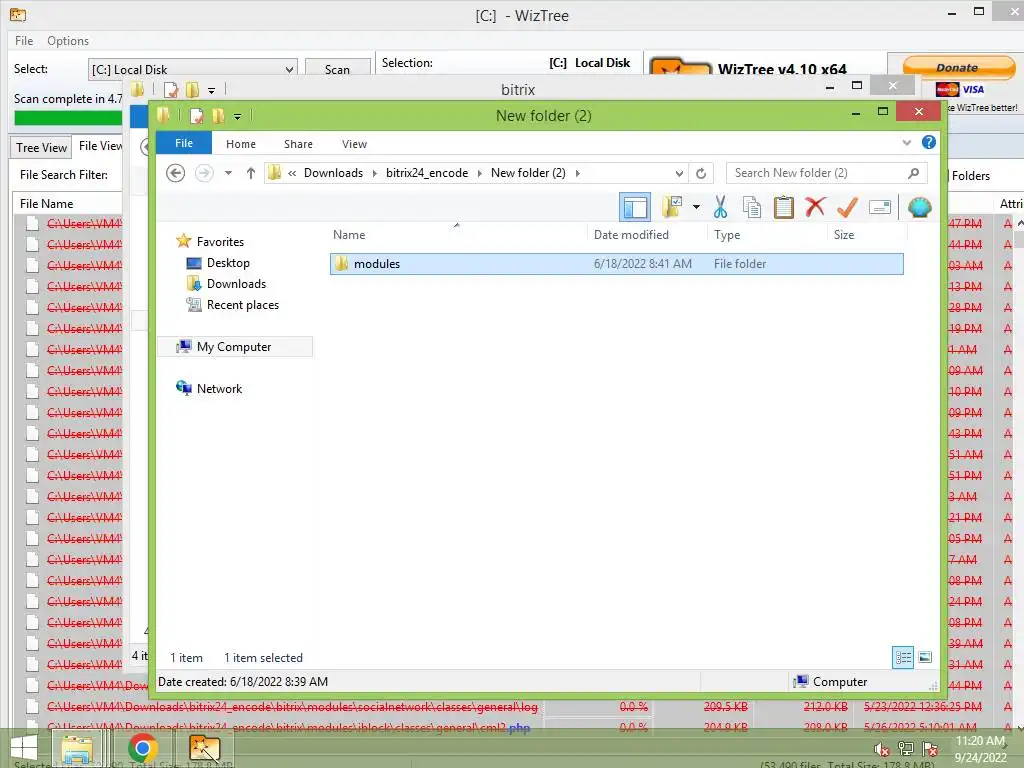Open Action Center flag icon

tap(930, 749)
